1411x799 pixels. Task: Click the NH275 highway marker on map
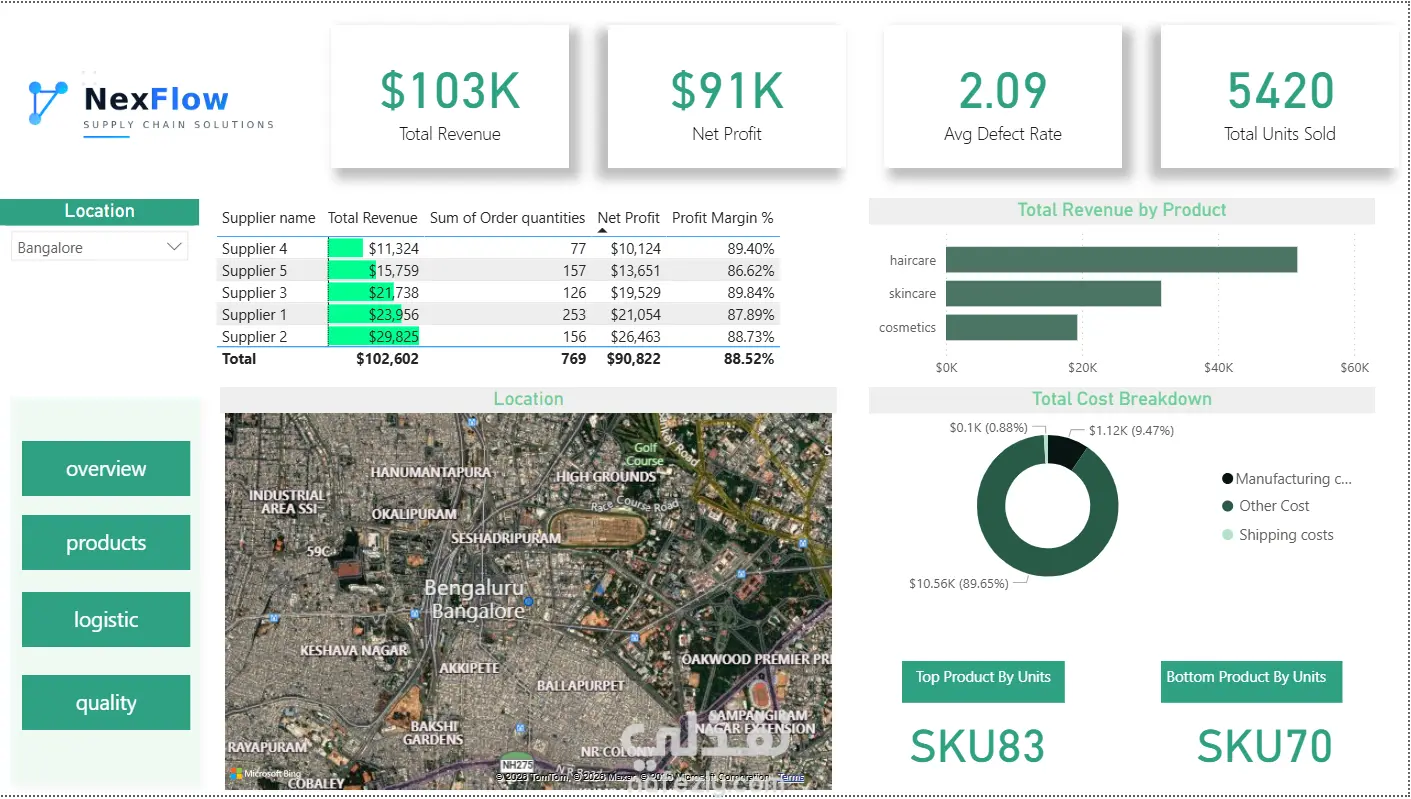[515, 764]
